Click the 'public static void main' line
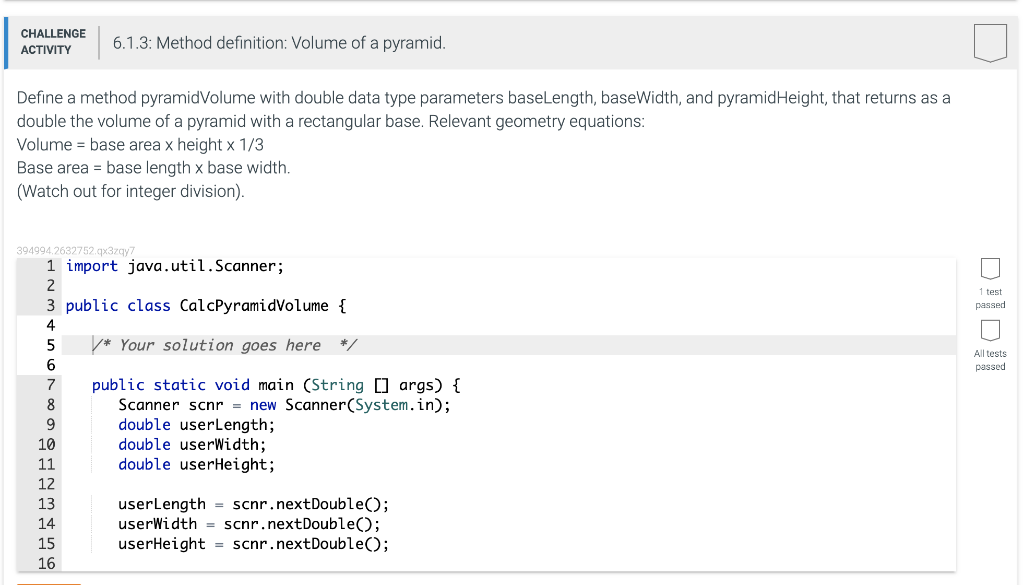The image size is (1024, 585). point(276,385)
